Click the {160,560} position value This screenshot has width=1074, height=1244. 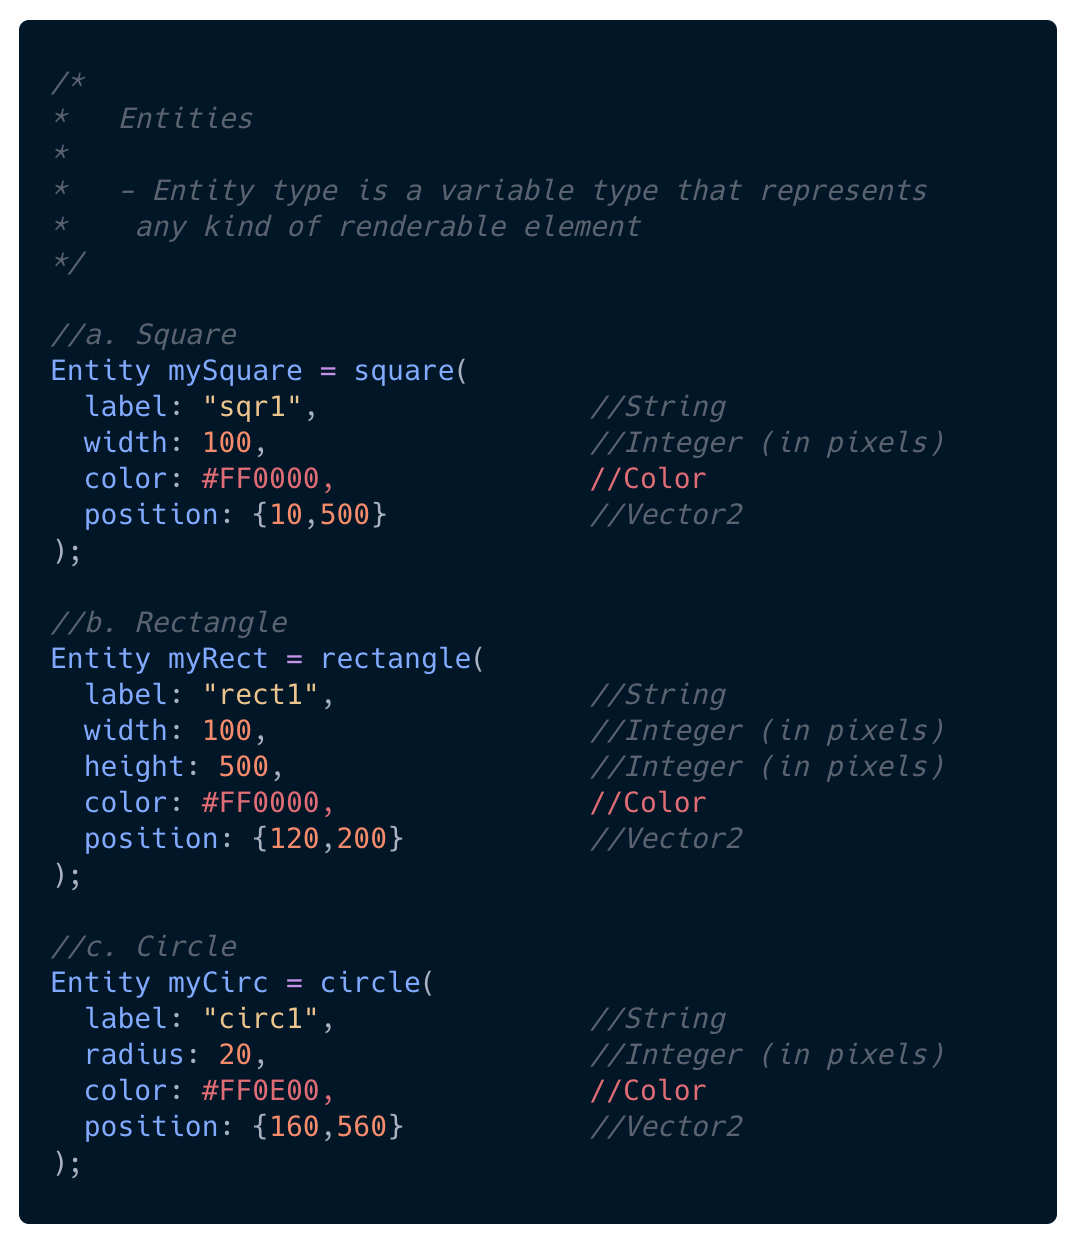328,1127
